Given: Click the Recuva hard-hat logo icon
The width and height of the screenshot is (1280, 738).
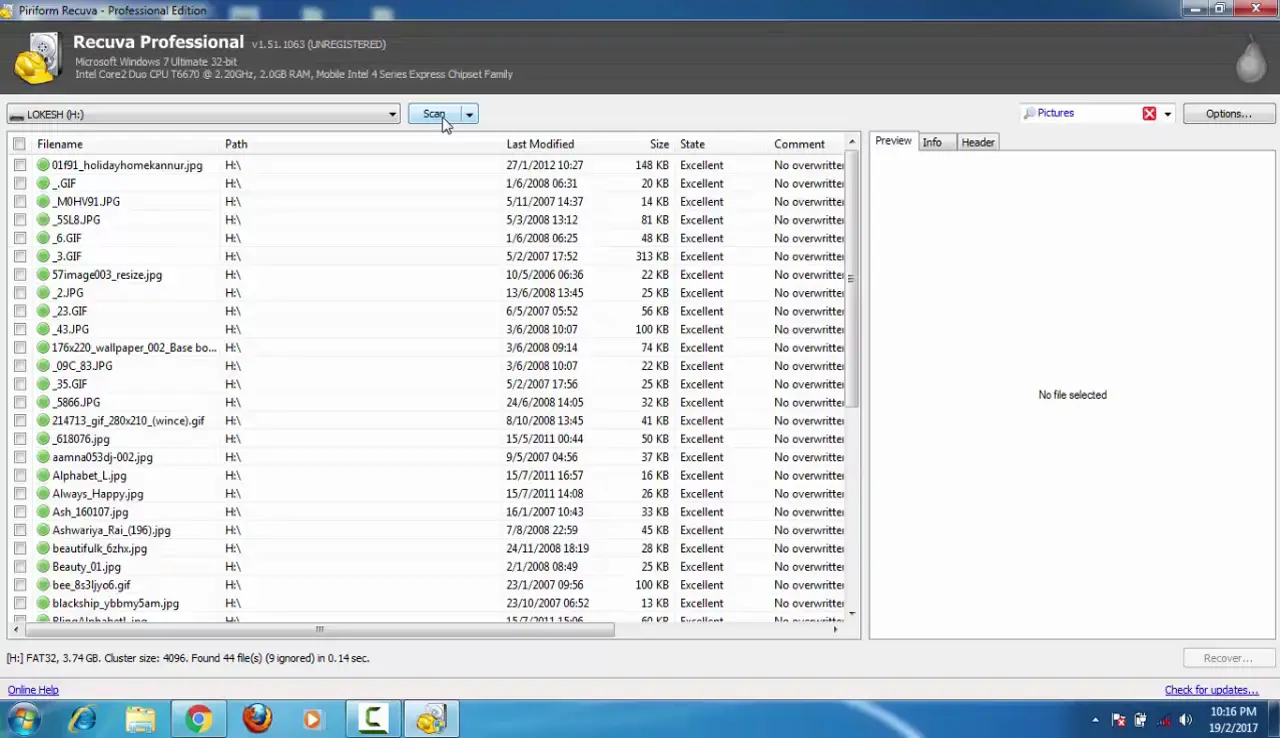Looking at the screenshot, I should tap(38, 58).
